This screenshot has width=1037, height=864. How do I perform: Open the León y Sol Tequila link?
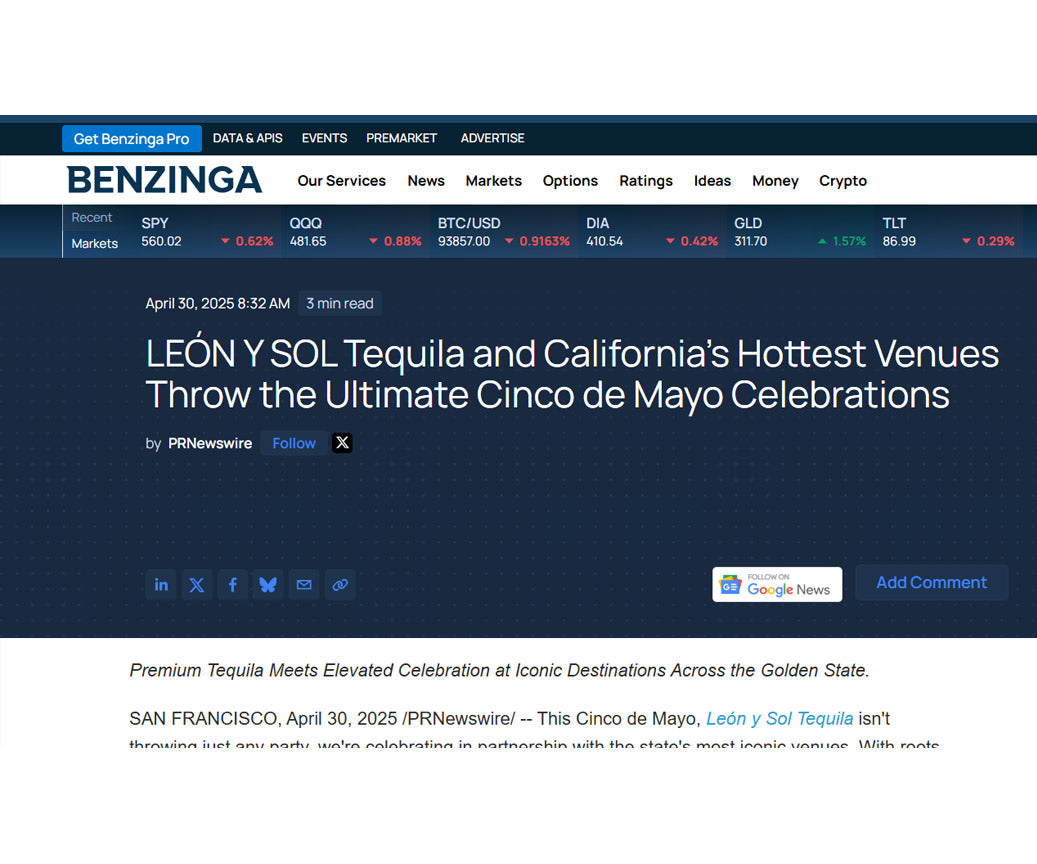tap(779, 718)
